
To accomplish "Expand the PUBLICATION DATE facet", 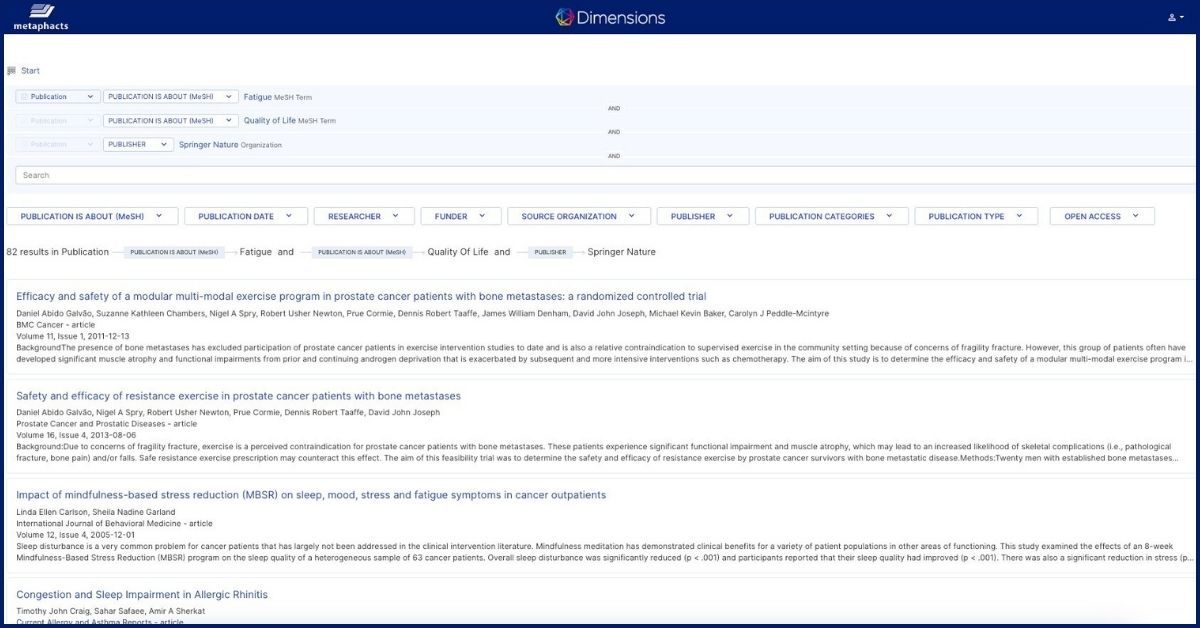I will pyautogui.click(x=246, y=216).
